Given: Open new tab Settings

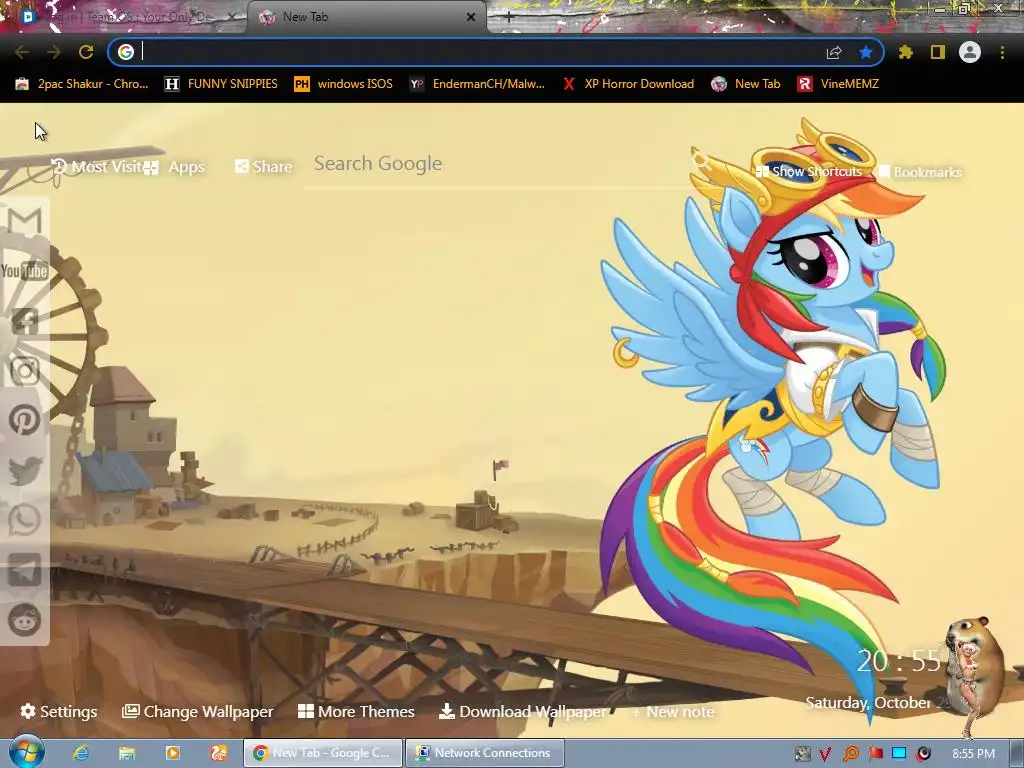Looking at the screenshot, I should tap(59, 711).
